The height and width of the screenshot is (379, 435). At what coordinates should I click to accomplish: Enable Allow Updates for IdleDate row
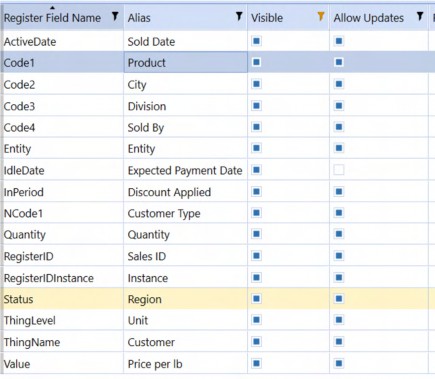point(339,170)
